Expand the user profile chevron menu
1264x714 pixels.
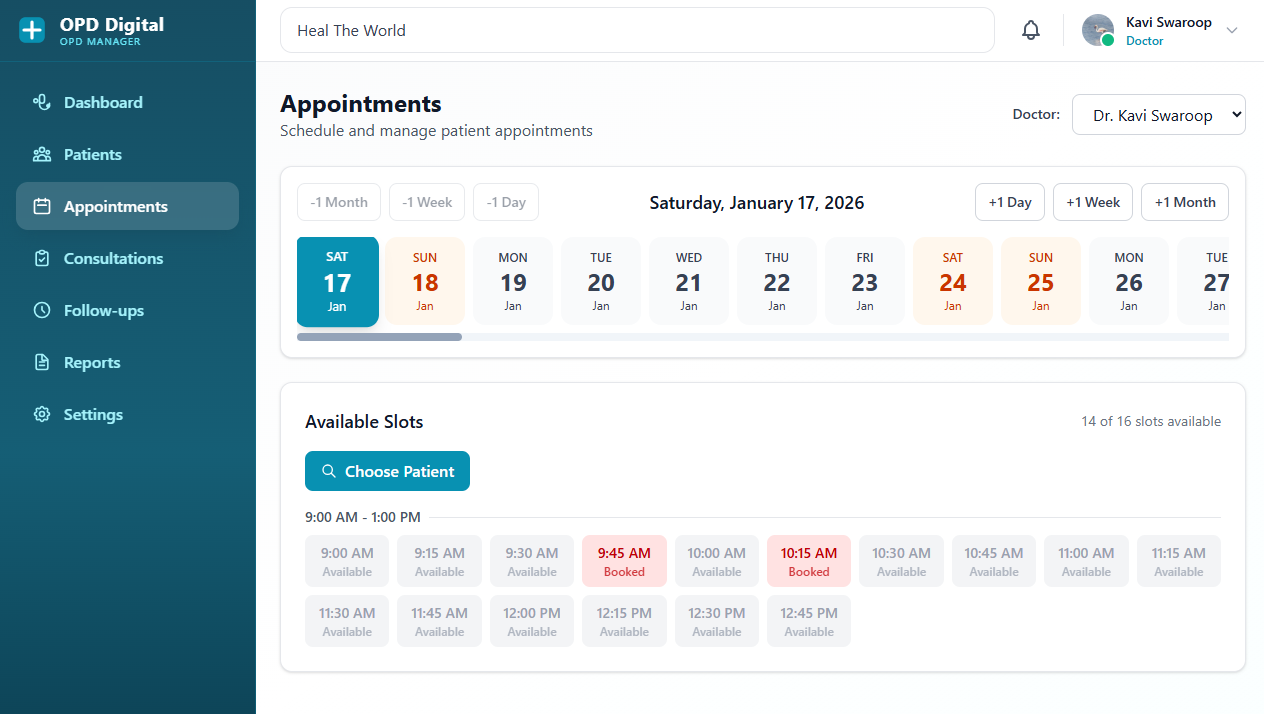tap(1232, 30)
